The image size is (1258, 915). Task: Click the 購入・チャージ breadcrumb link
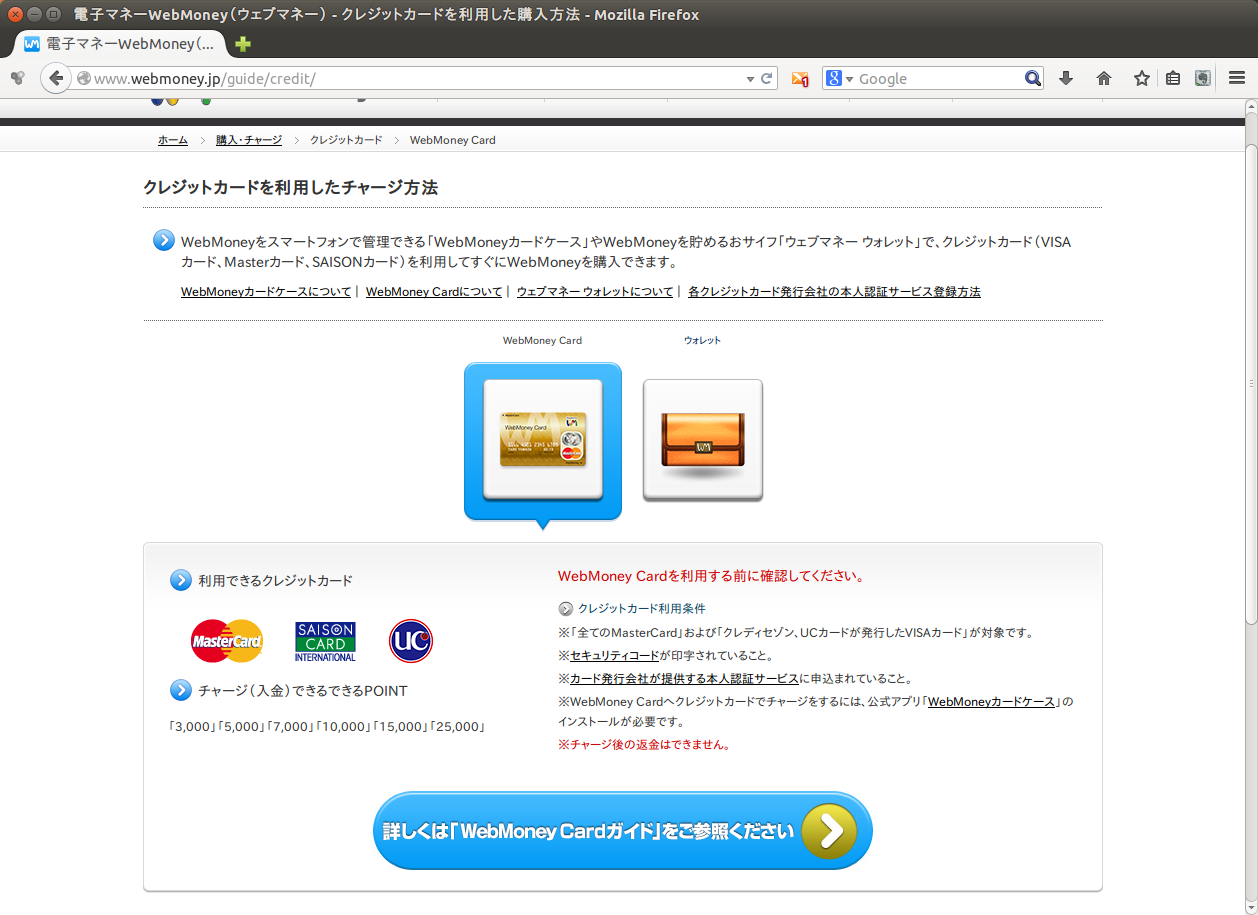249,140
